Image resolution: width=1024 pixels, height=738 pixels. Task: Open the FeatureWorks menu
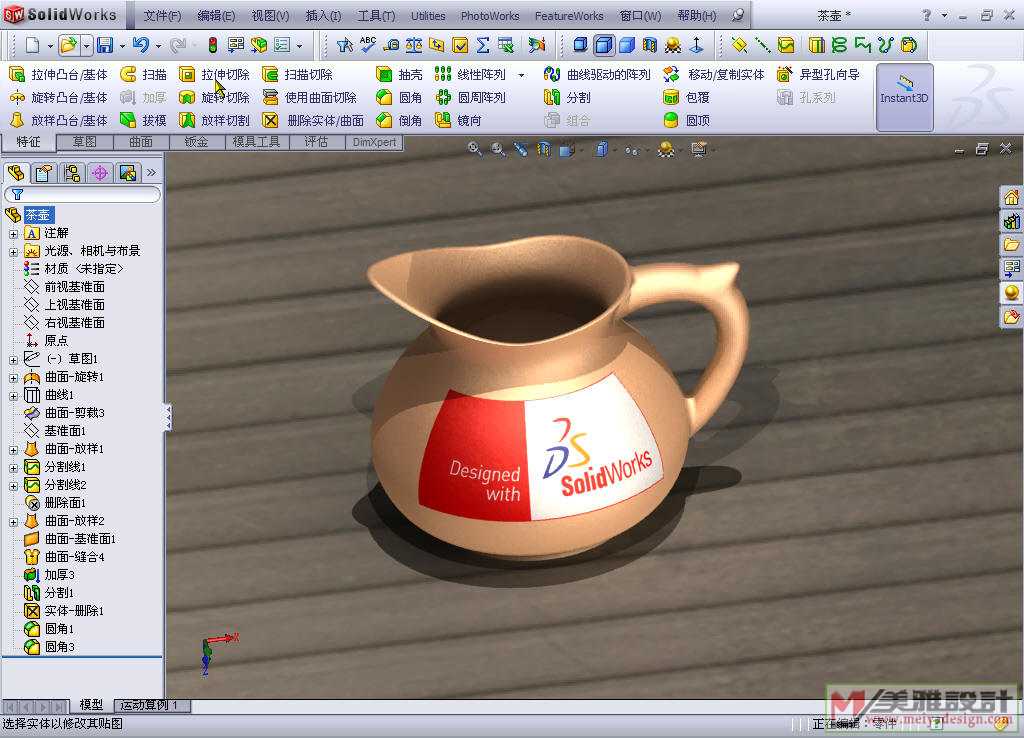pos(569,16)
